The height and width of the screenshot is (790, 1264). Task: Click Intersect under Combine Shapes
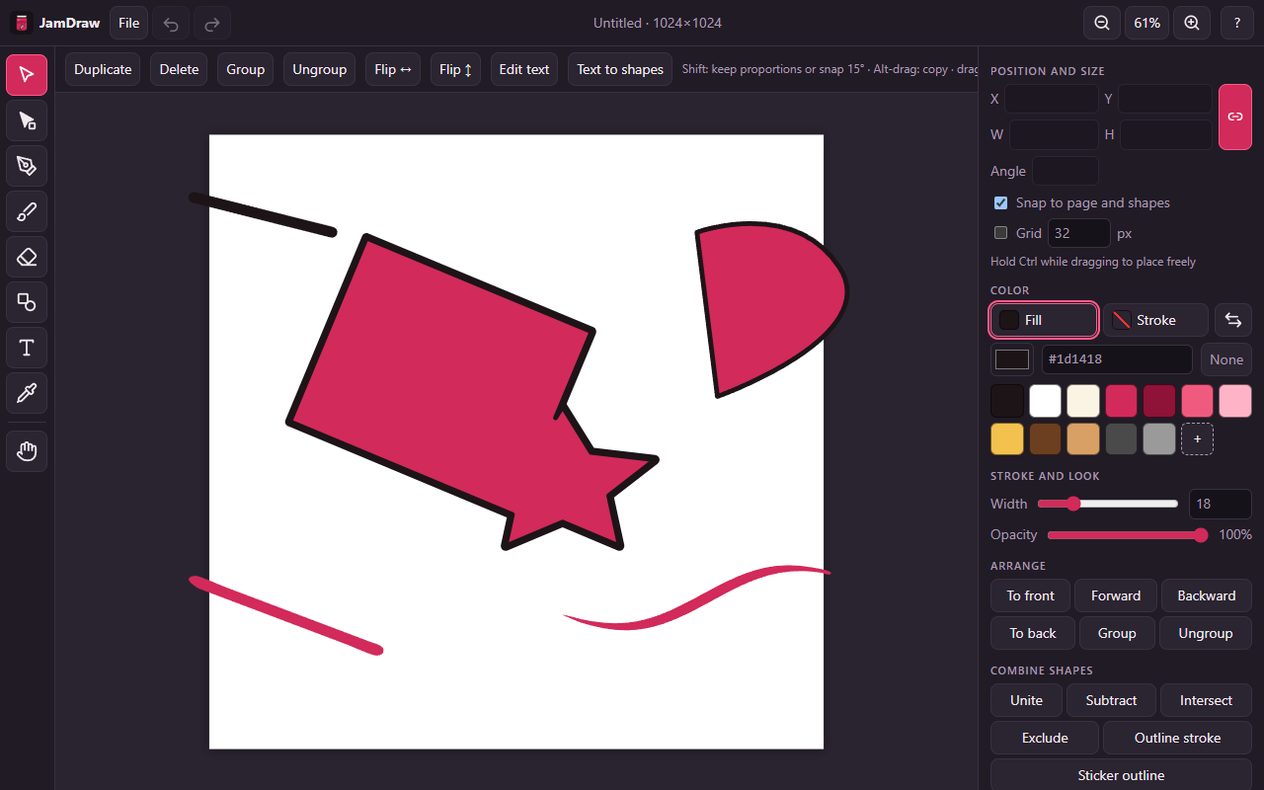1207,701
